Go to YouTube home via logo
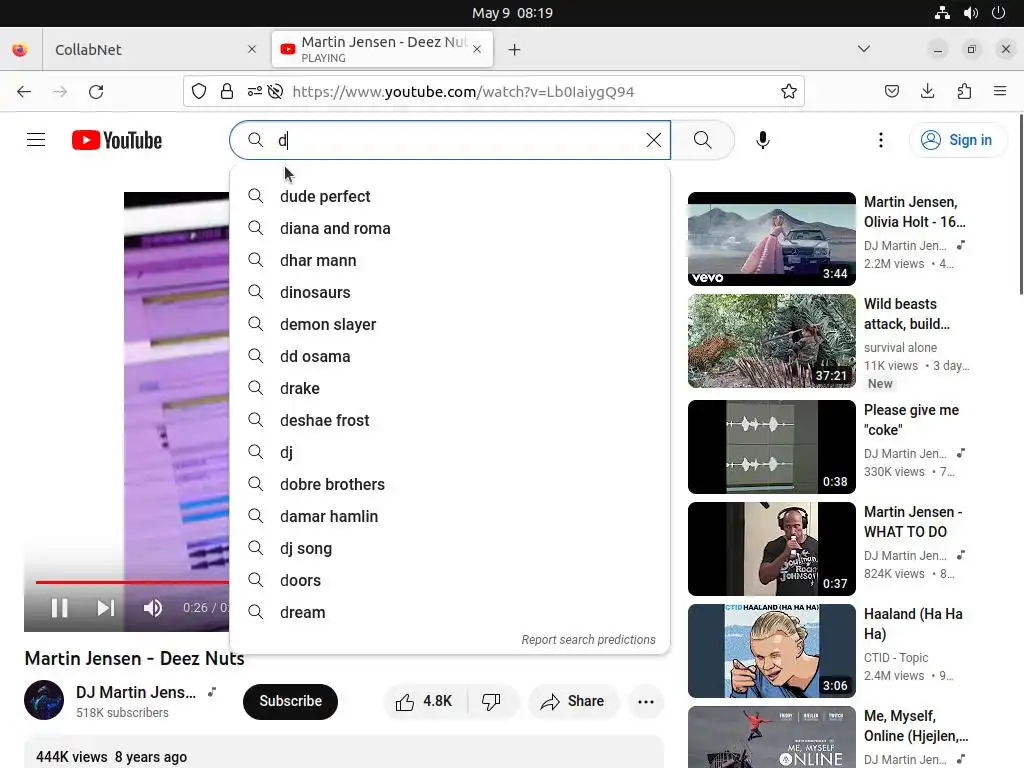The width and height of the screenshot is (1024, 768). [x=117, y=140]
